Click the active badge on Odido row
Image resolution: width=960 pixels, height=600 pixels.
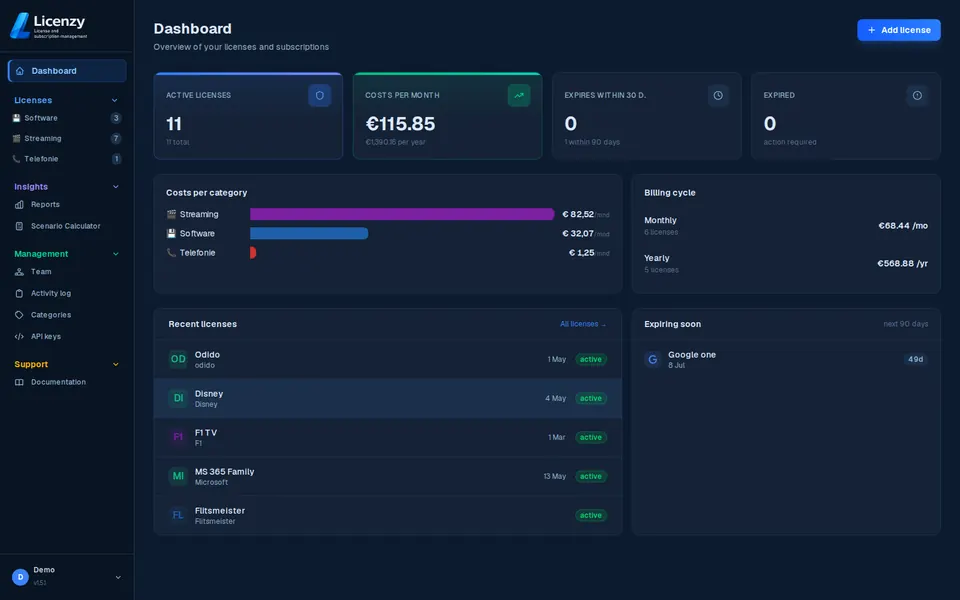(x=591, y=359)
